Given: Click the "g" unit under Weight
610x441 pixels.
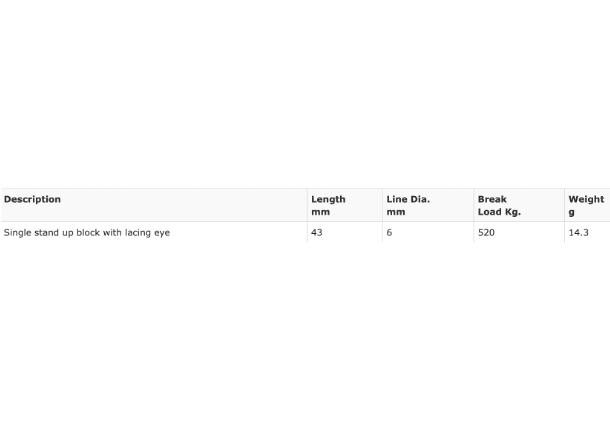Looking at the screenshot, I should (571, 212).
